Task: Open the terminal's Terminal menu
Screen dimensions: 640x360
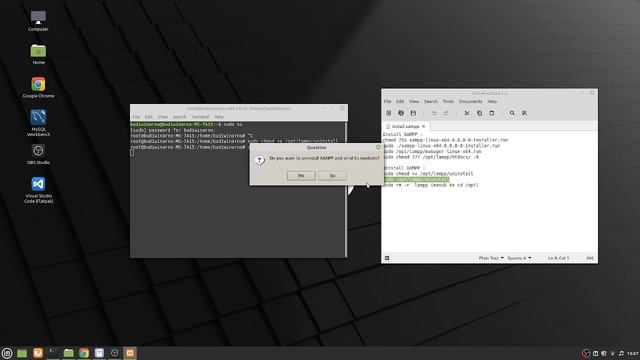Action: pos(200,117)
